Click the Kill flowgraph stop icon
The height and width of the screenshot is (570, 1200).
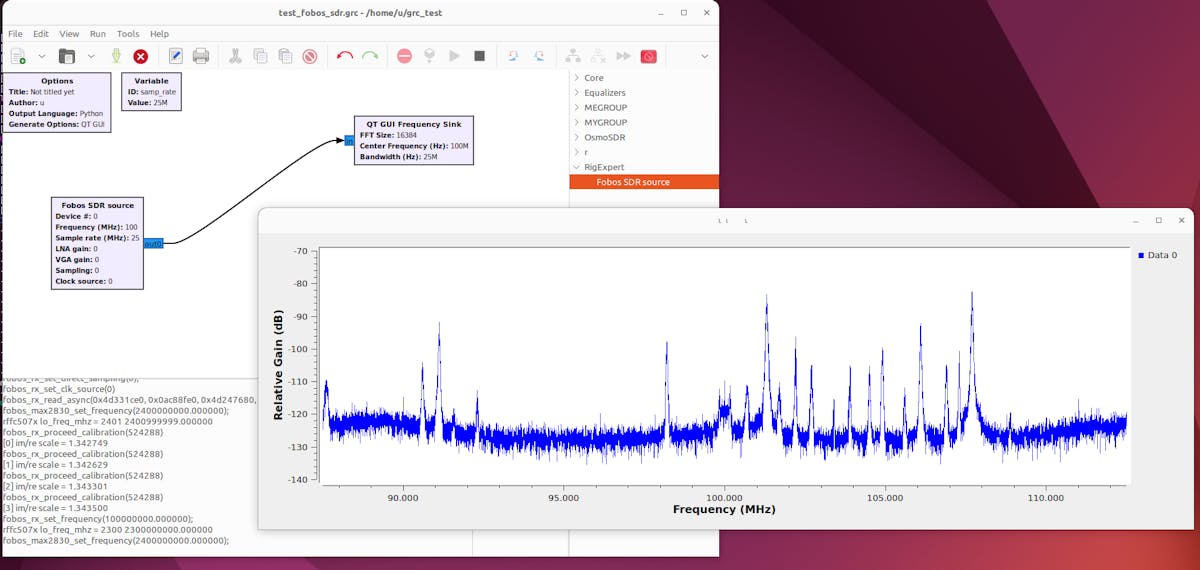(x=479, y=56)
